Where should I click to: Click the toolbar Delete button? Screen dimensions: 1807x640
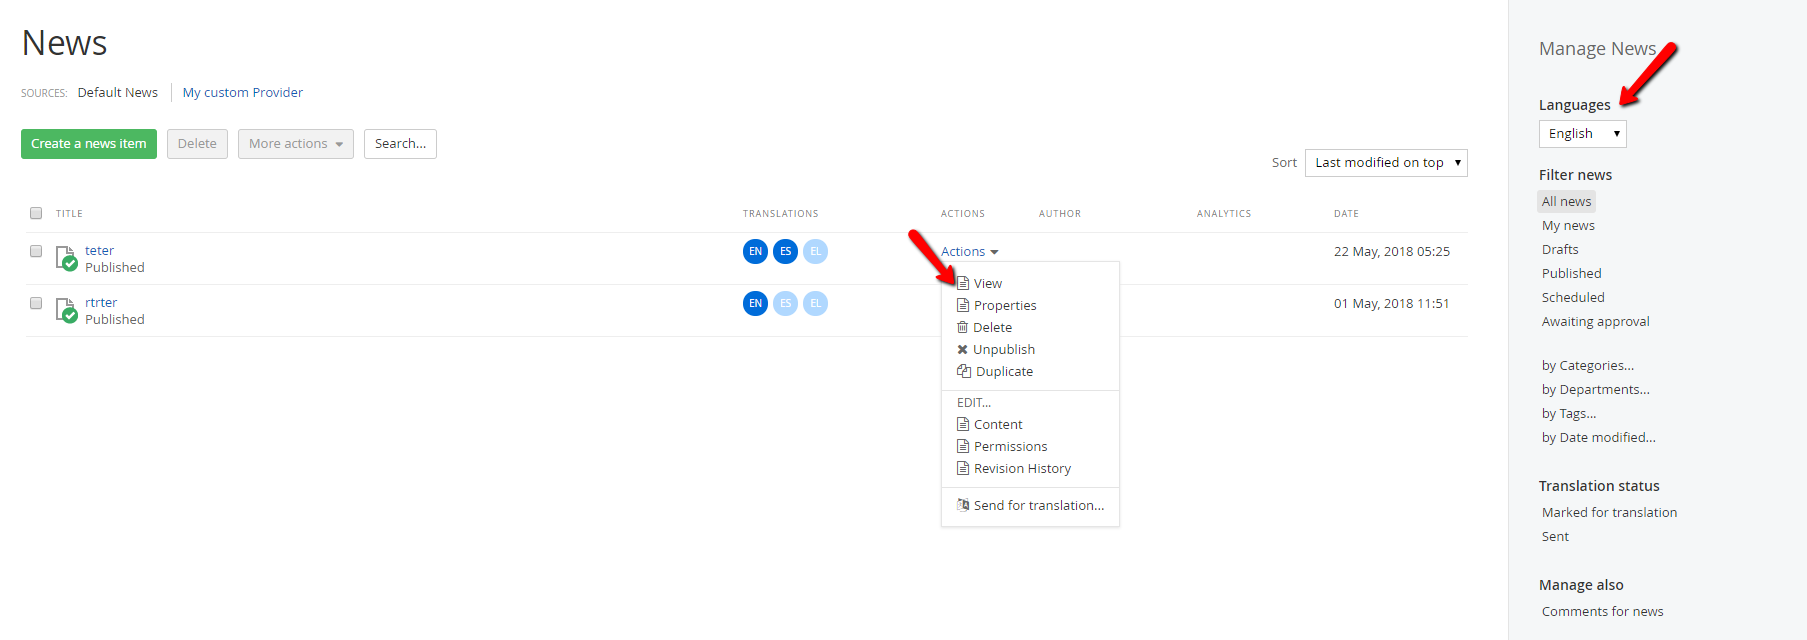click(x=197, y=144)
